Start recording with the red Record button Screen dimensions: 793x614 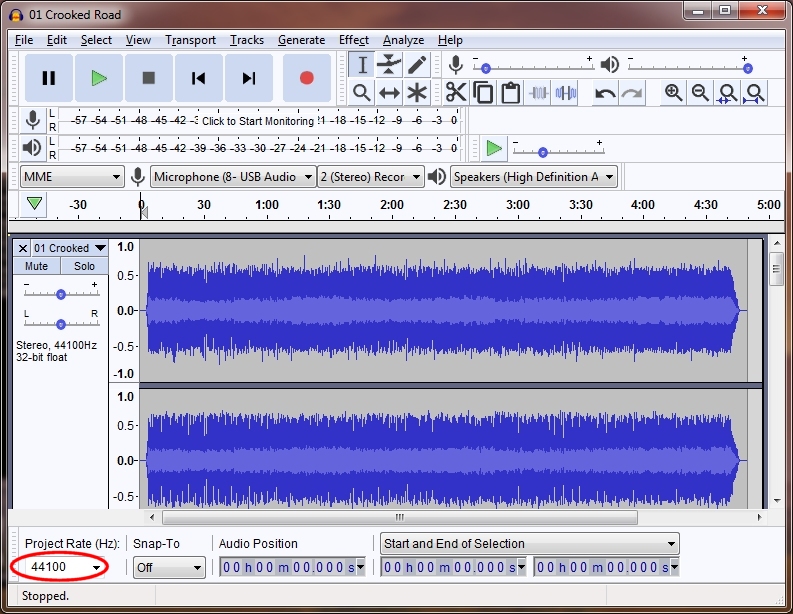point(306,78)
